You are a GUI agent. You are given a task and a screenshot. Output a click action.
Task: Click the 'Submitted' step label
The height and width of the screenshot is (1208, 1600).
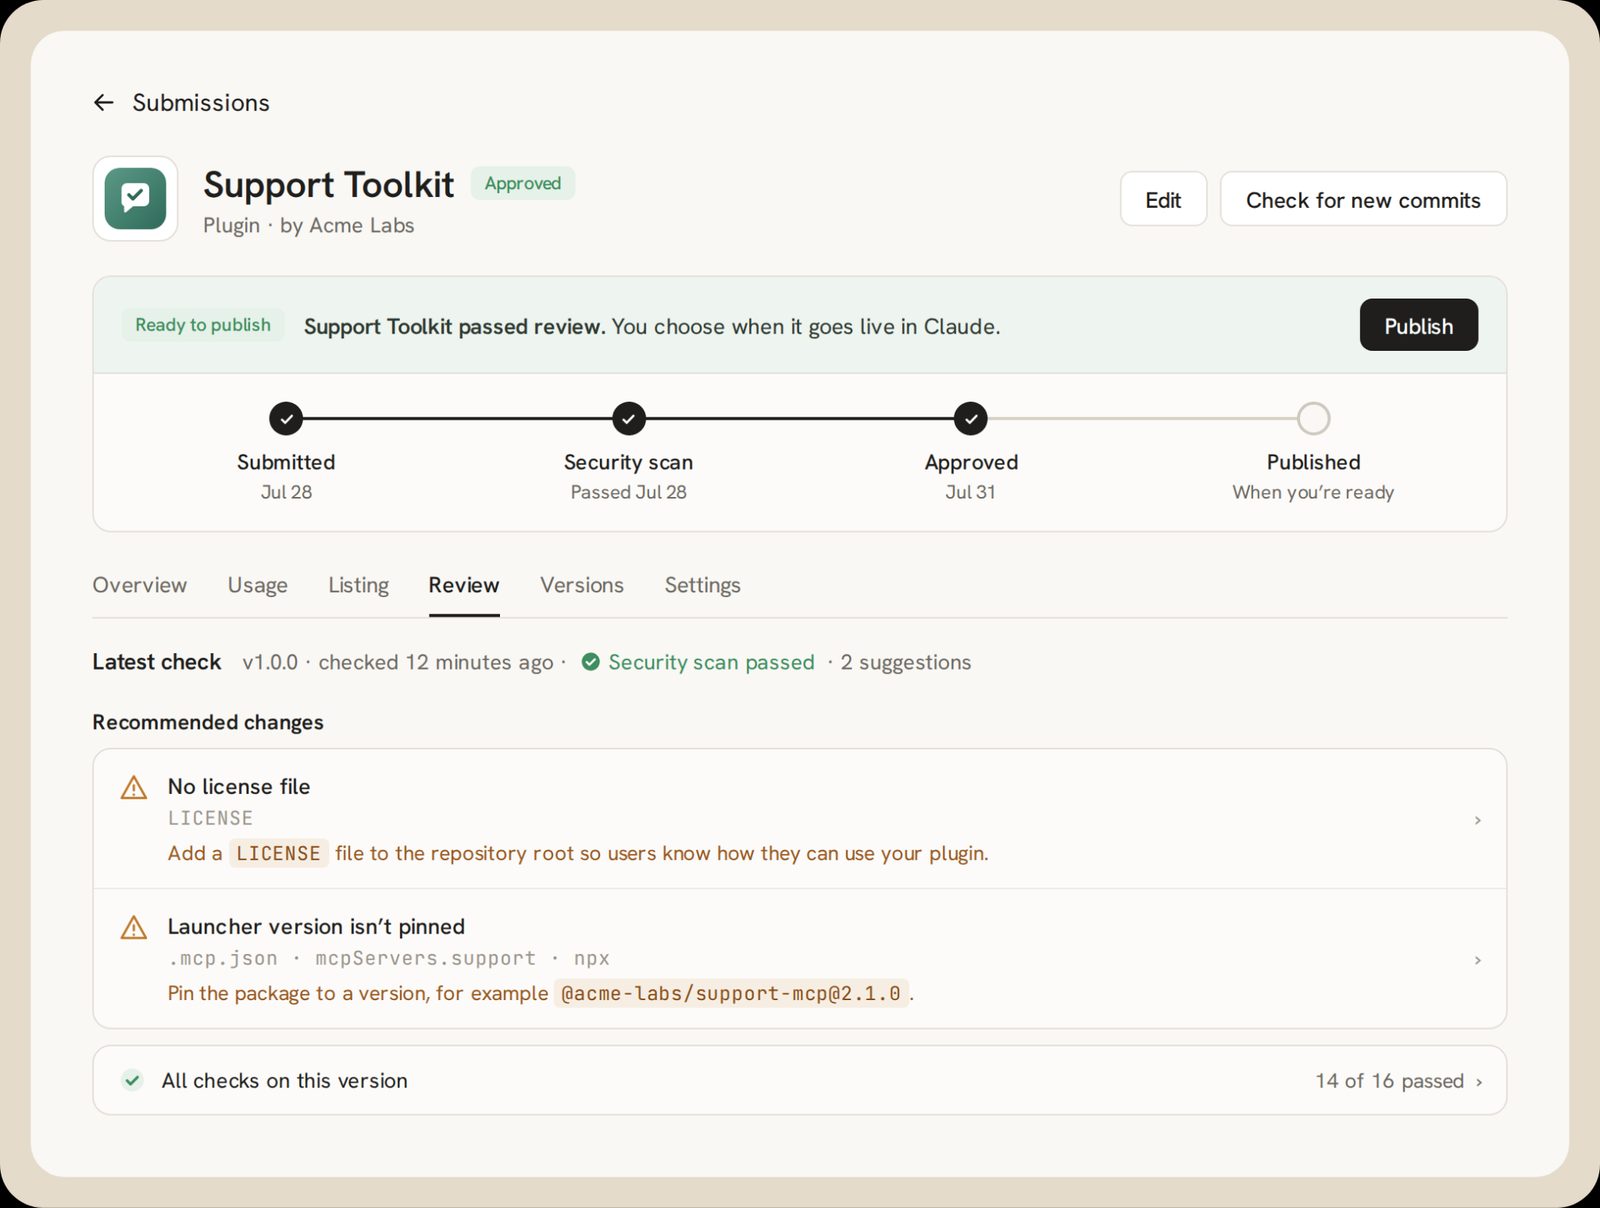(x=286, y=462)
